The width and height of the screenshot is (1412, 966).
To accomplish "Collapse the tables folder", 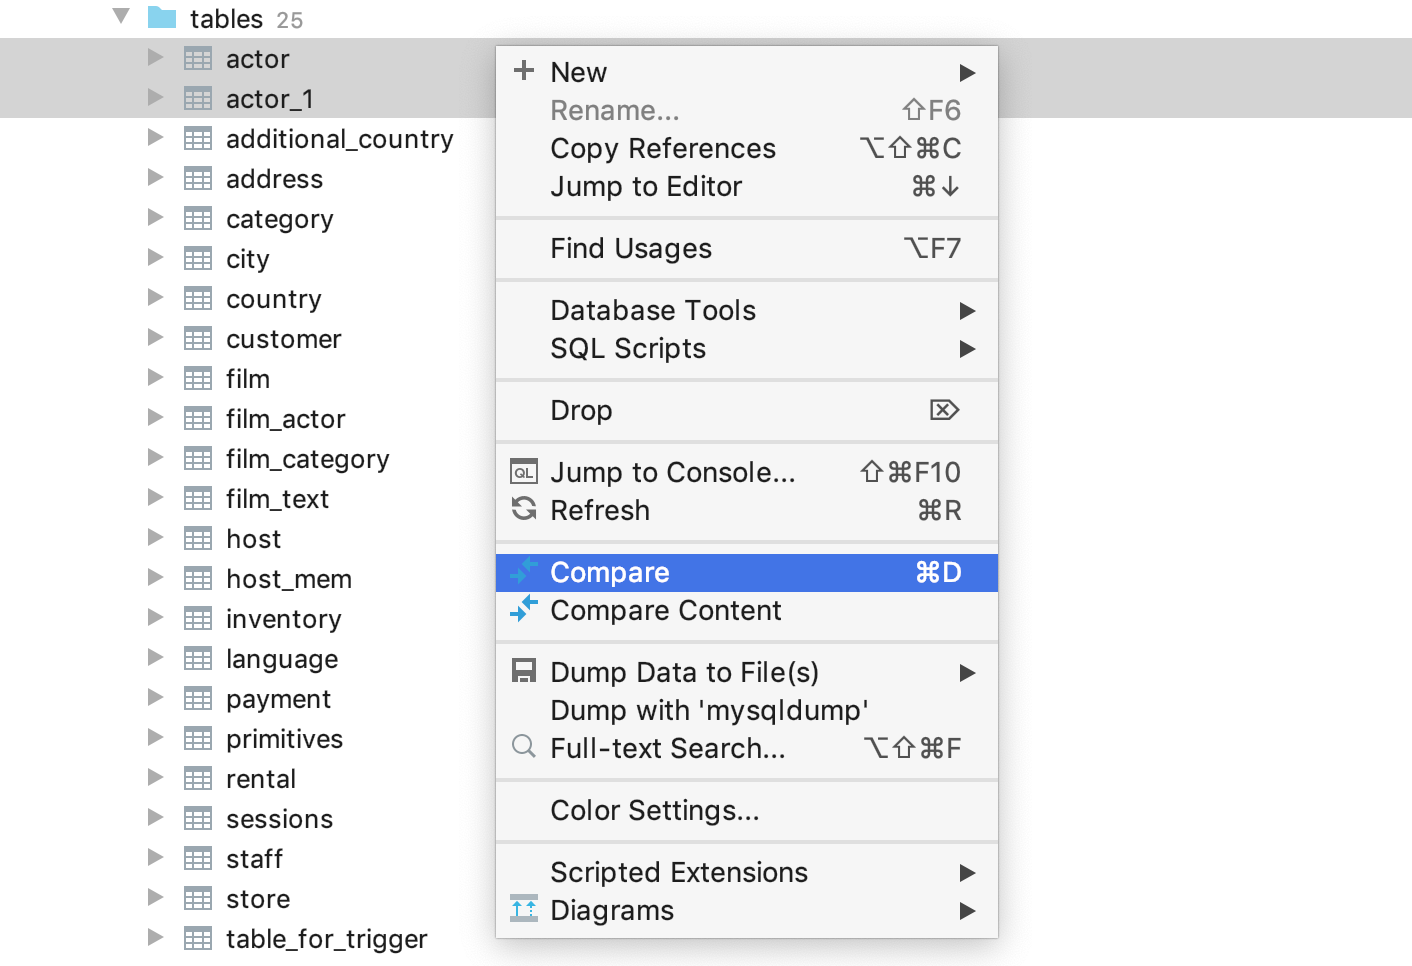I will point(122,17).
